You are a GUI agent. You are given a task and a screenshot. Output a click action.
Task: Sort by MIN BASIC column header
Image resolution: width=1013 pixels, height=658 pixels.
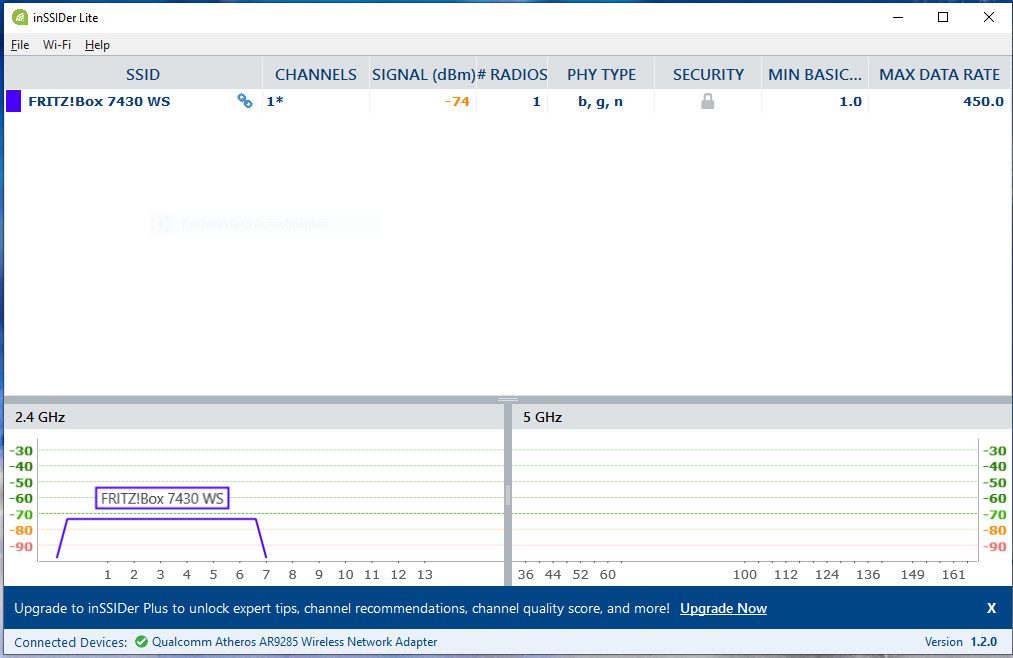[815, 74]
